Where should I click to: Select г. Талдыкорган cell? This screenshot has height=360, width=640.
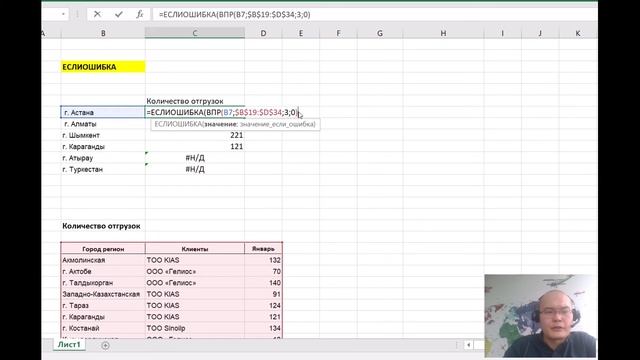(x=103, y=283)
